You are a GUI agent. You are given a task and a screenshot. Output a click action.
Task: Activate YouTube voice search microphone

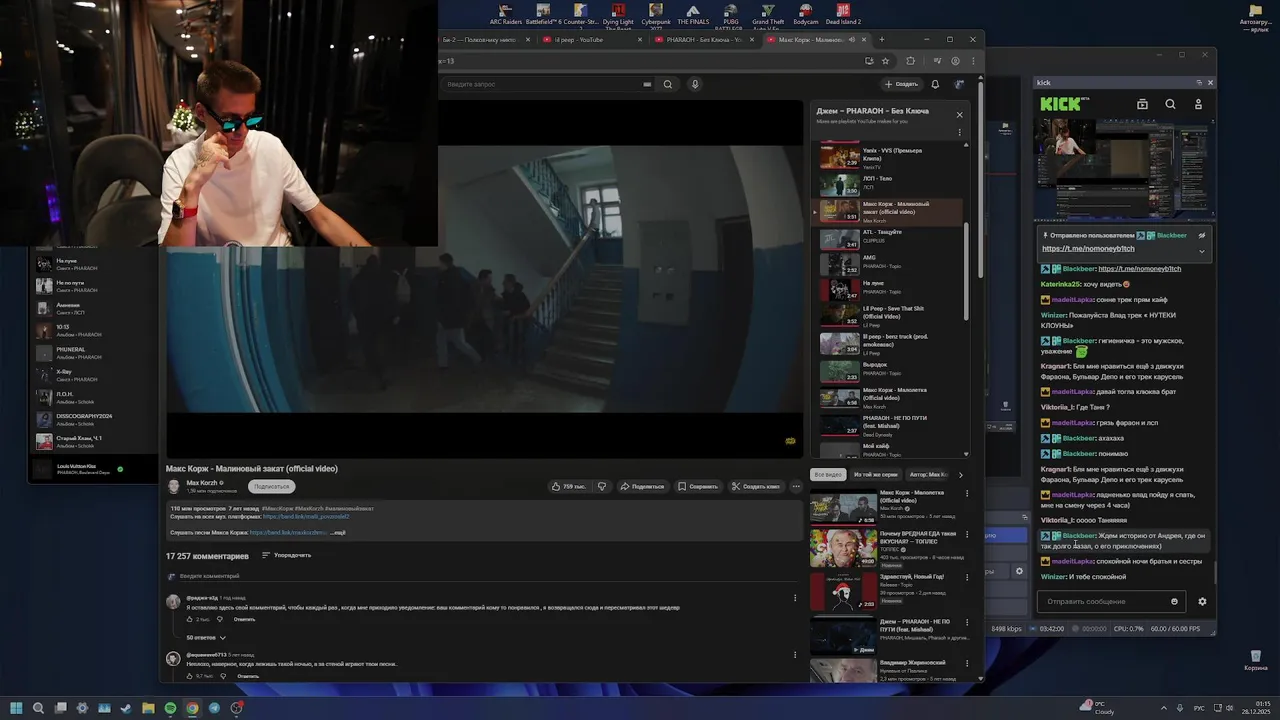tap(695, 84)
